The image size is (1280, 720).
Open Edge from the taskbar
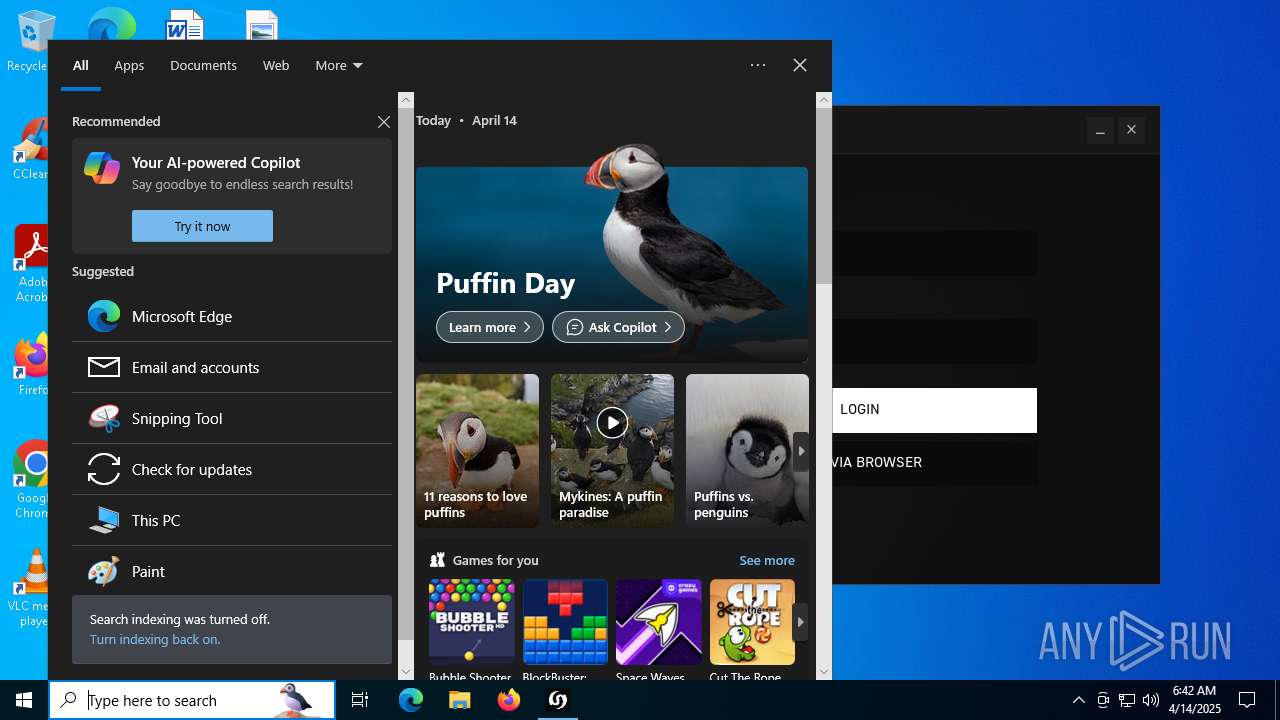(x=411, y=700)
